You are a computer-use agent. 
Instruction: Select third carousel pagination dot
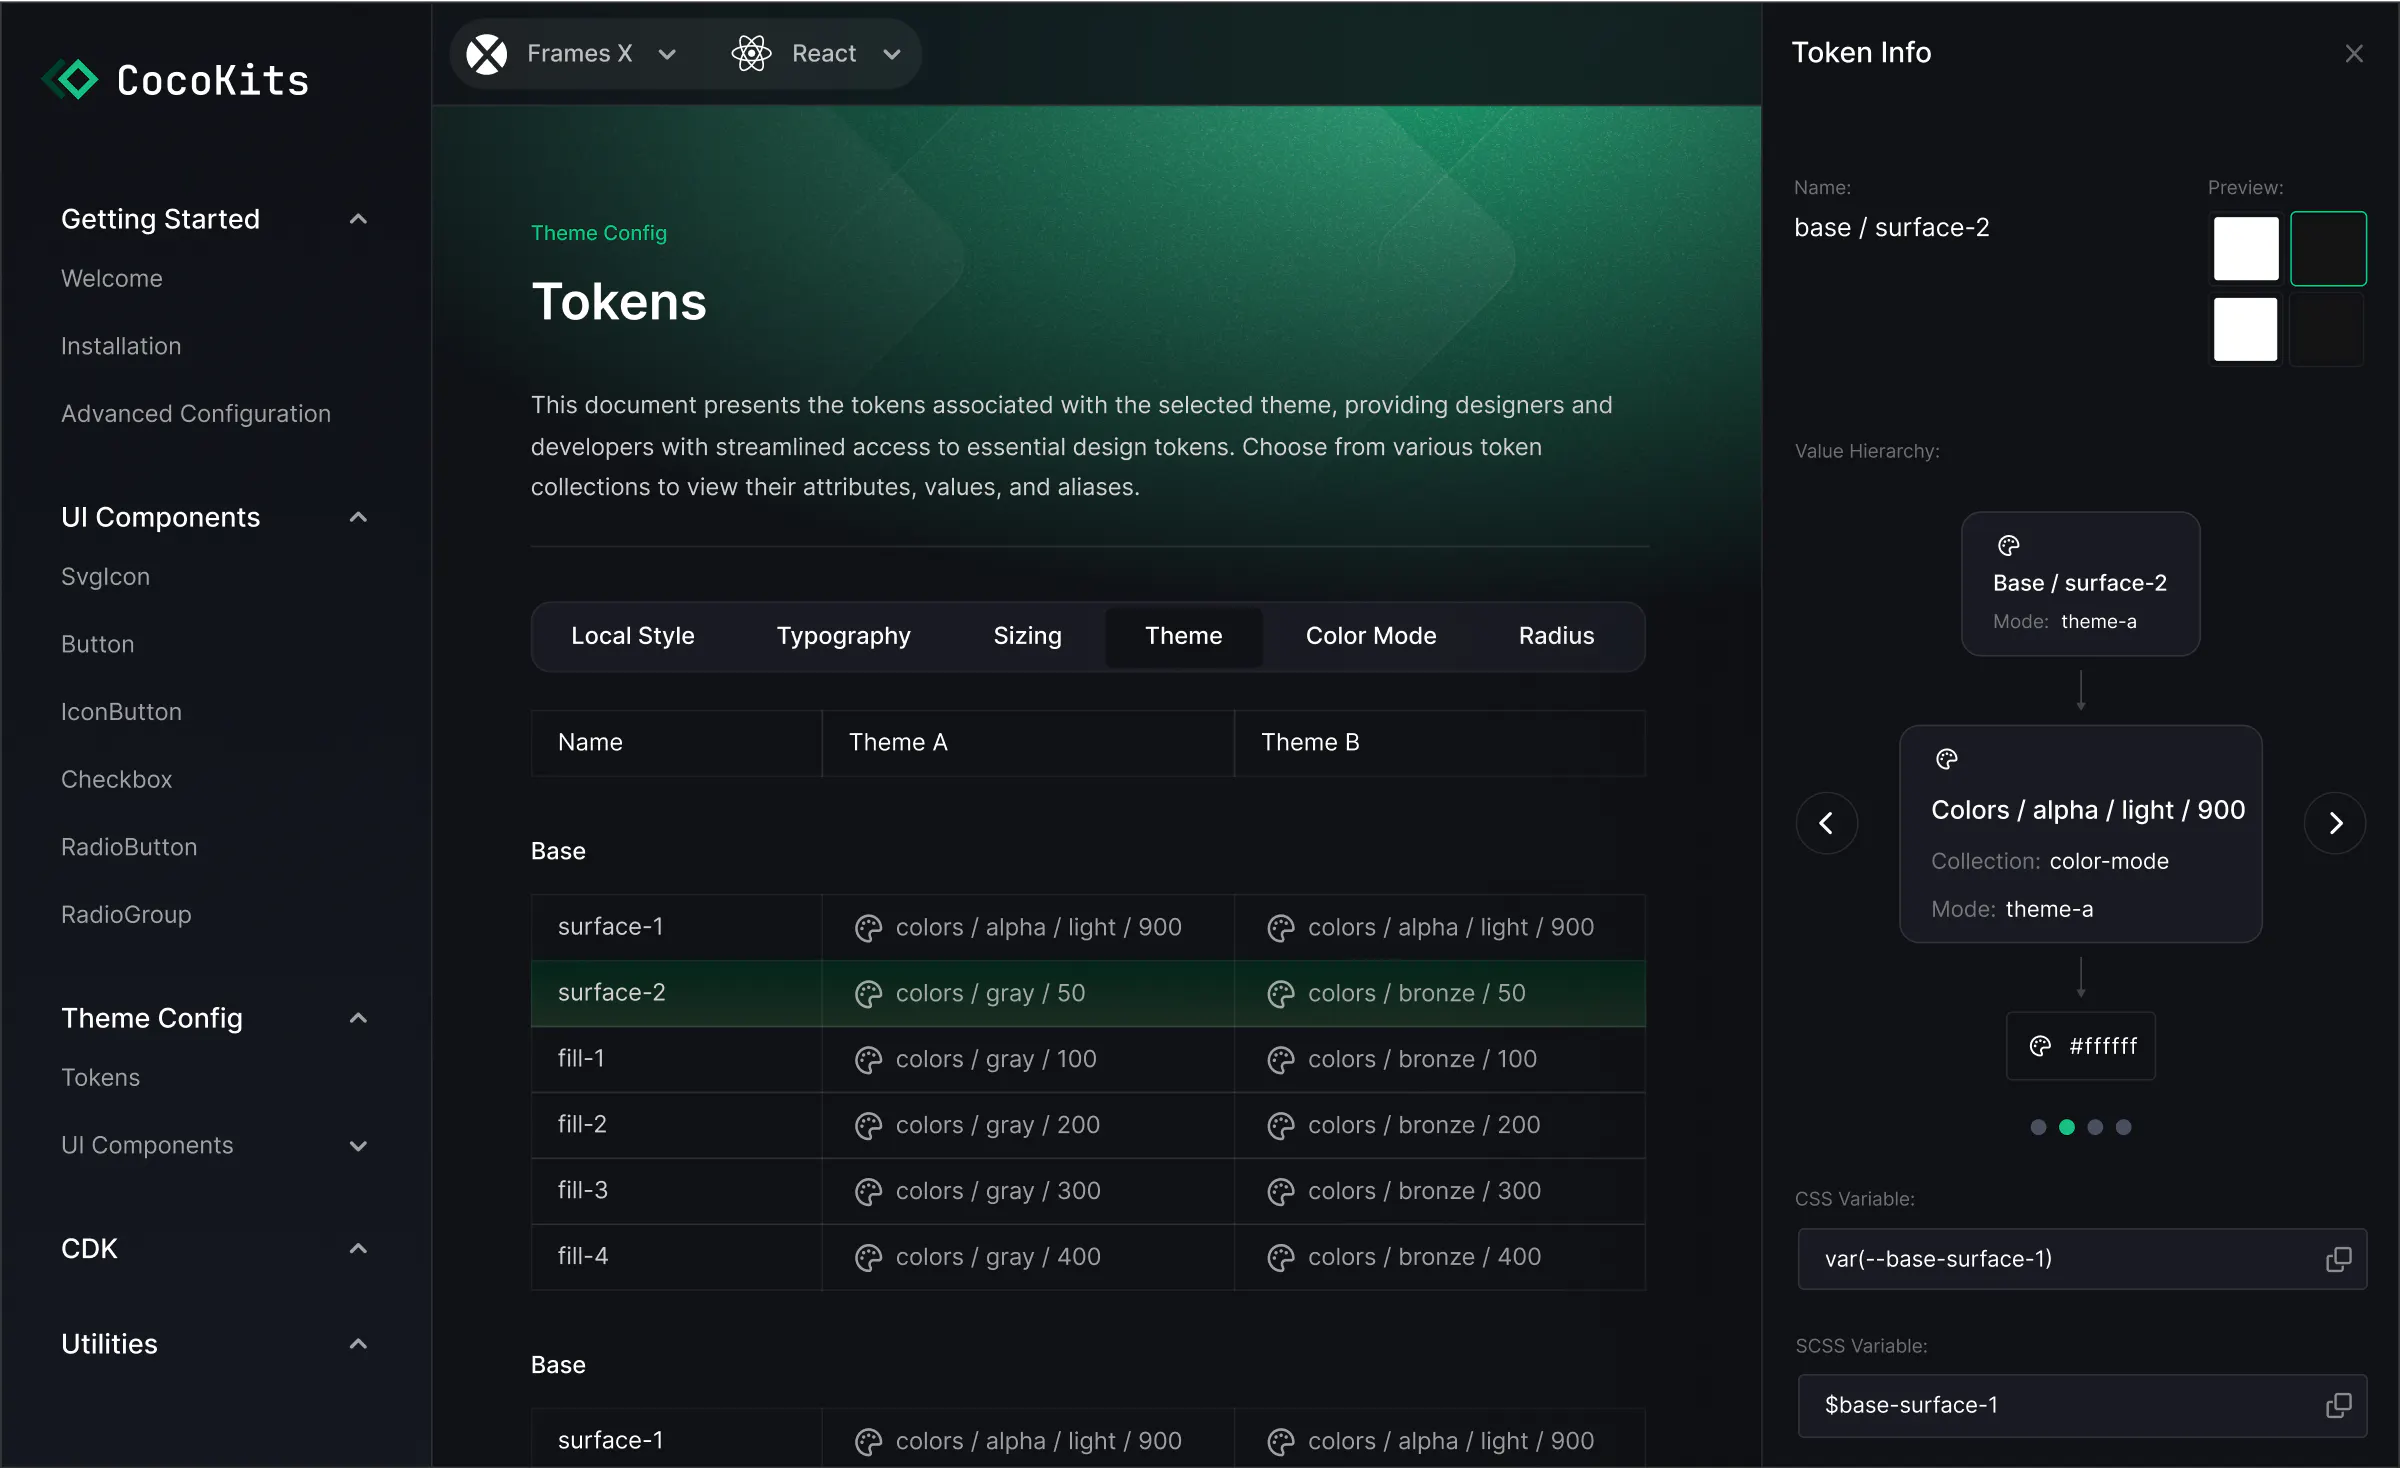tap(2095, 1127)
